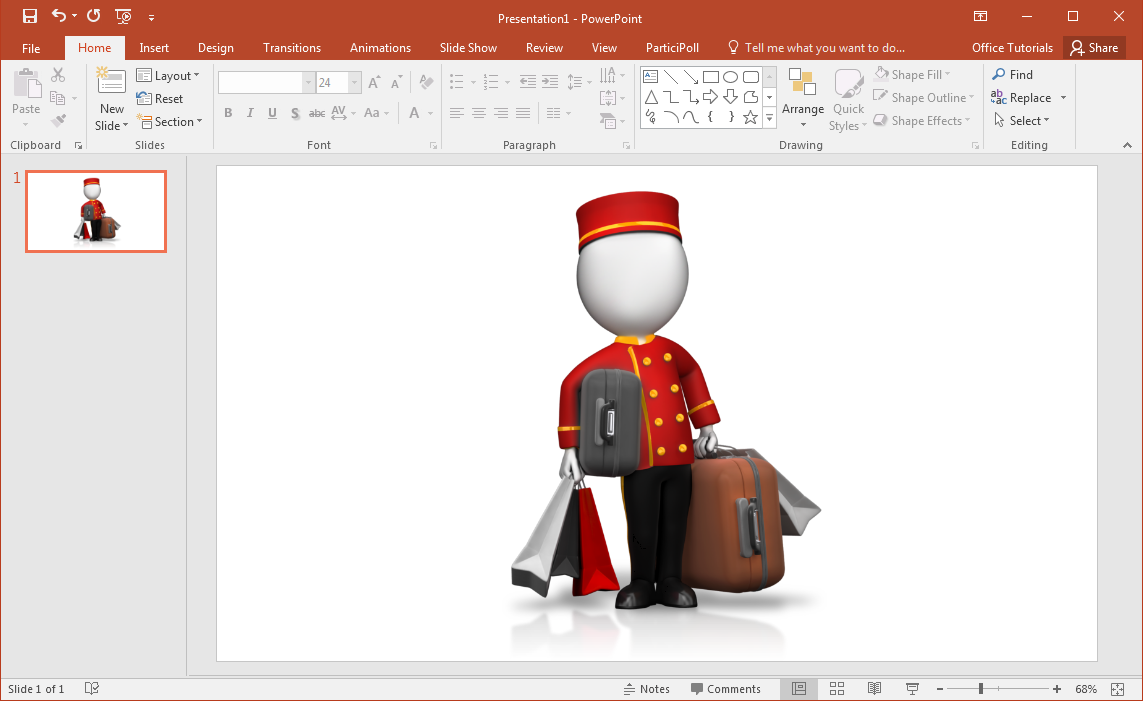Toggle the Comments pane
Viewport: 1143px width, 701px height.
pyautogui.click(x=725, y=689)
